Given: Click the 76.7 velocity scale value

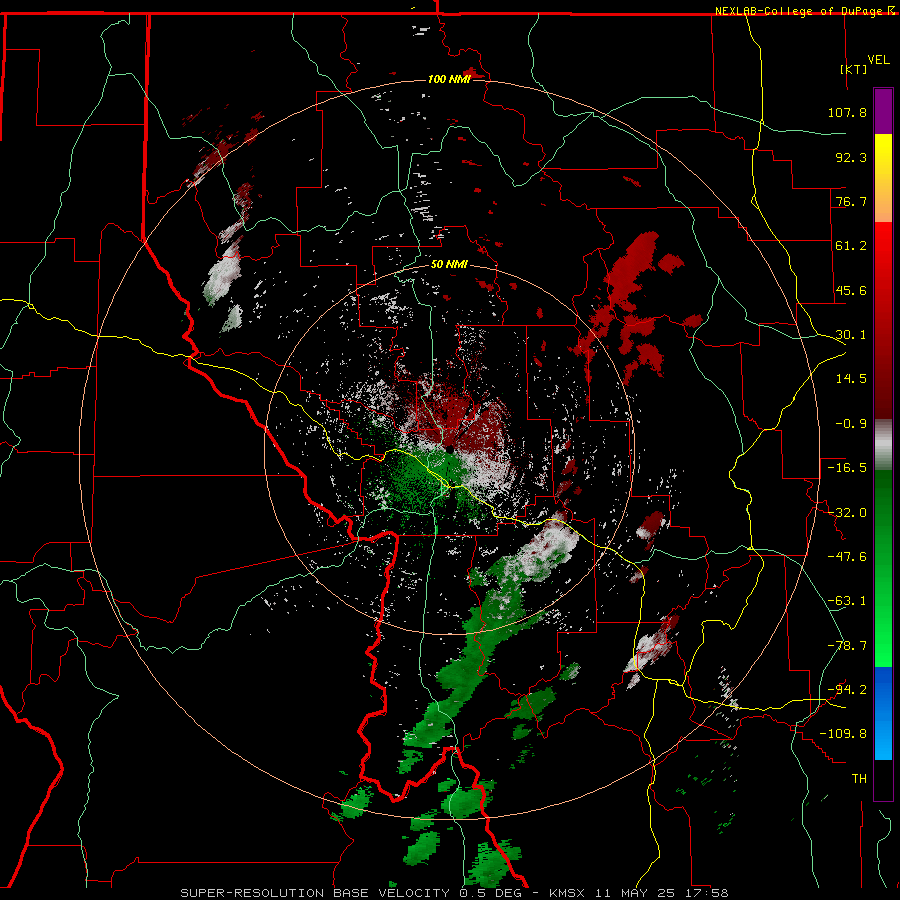Looking at the screenshot, I should click(x=851, y=201).
